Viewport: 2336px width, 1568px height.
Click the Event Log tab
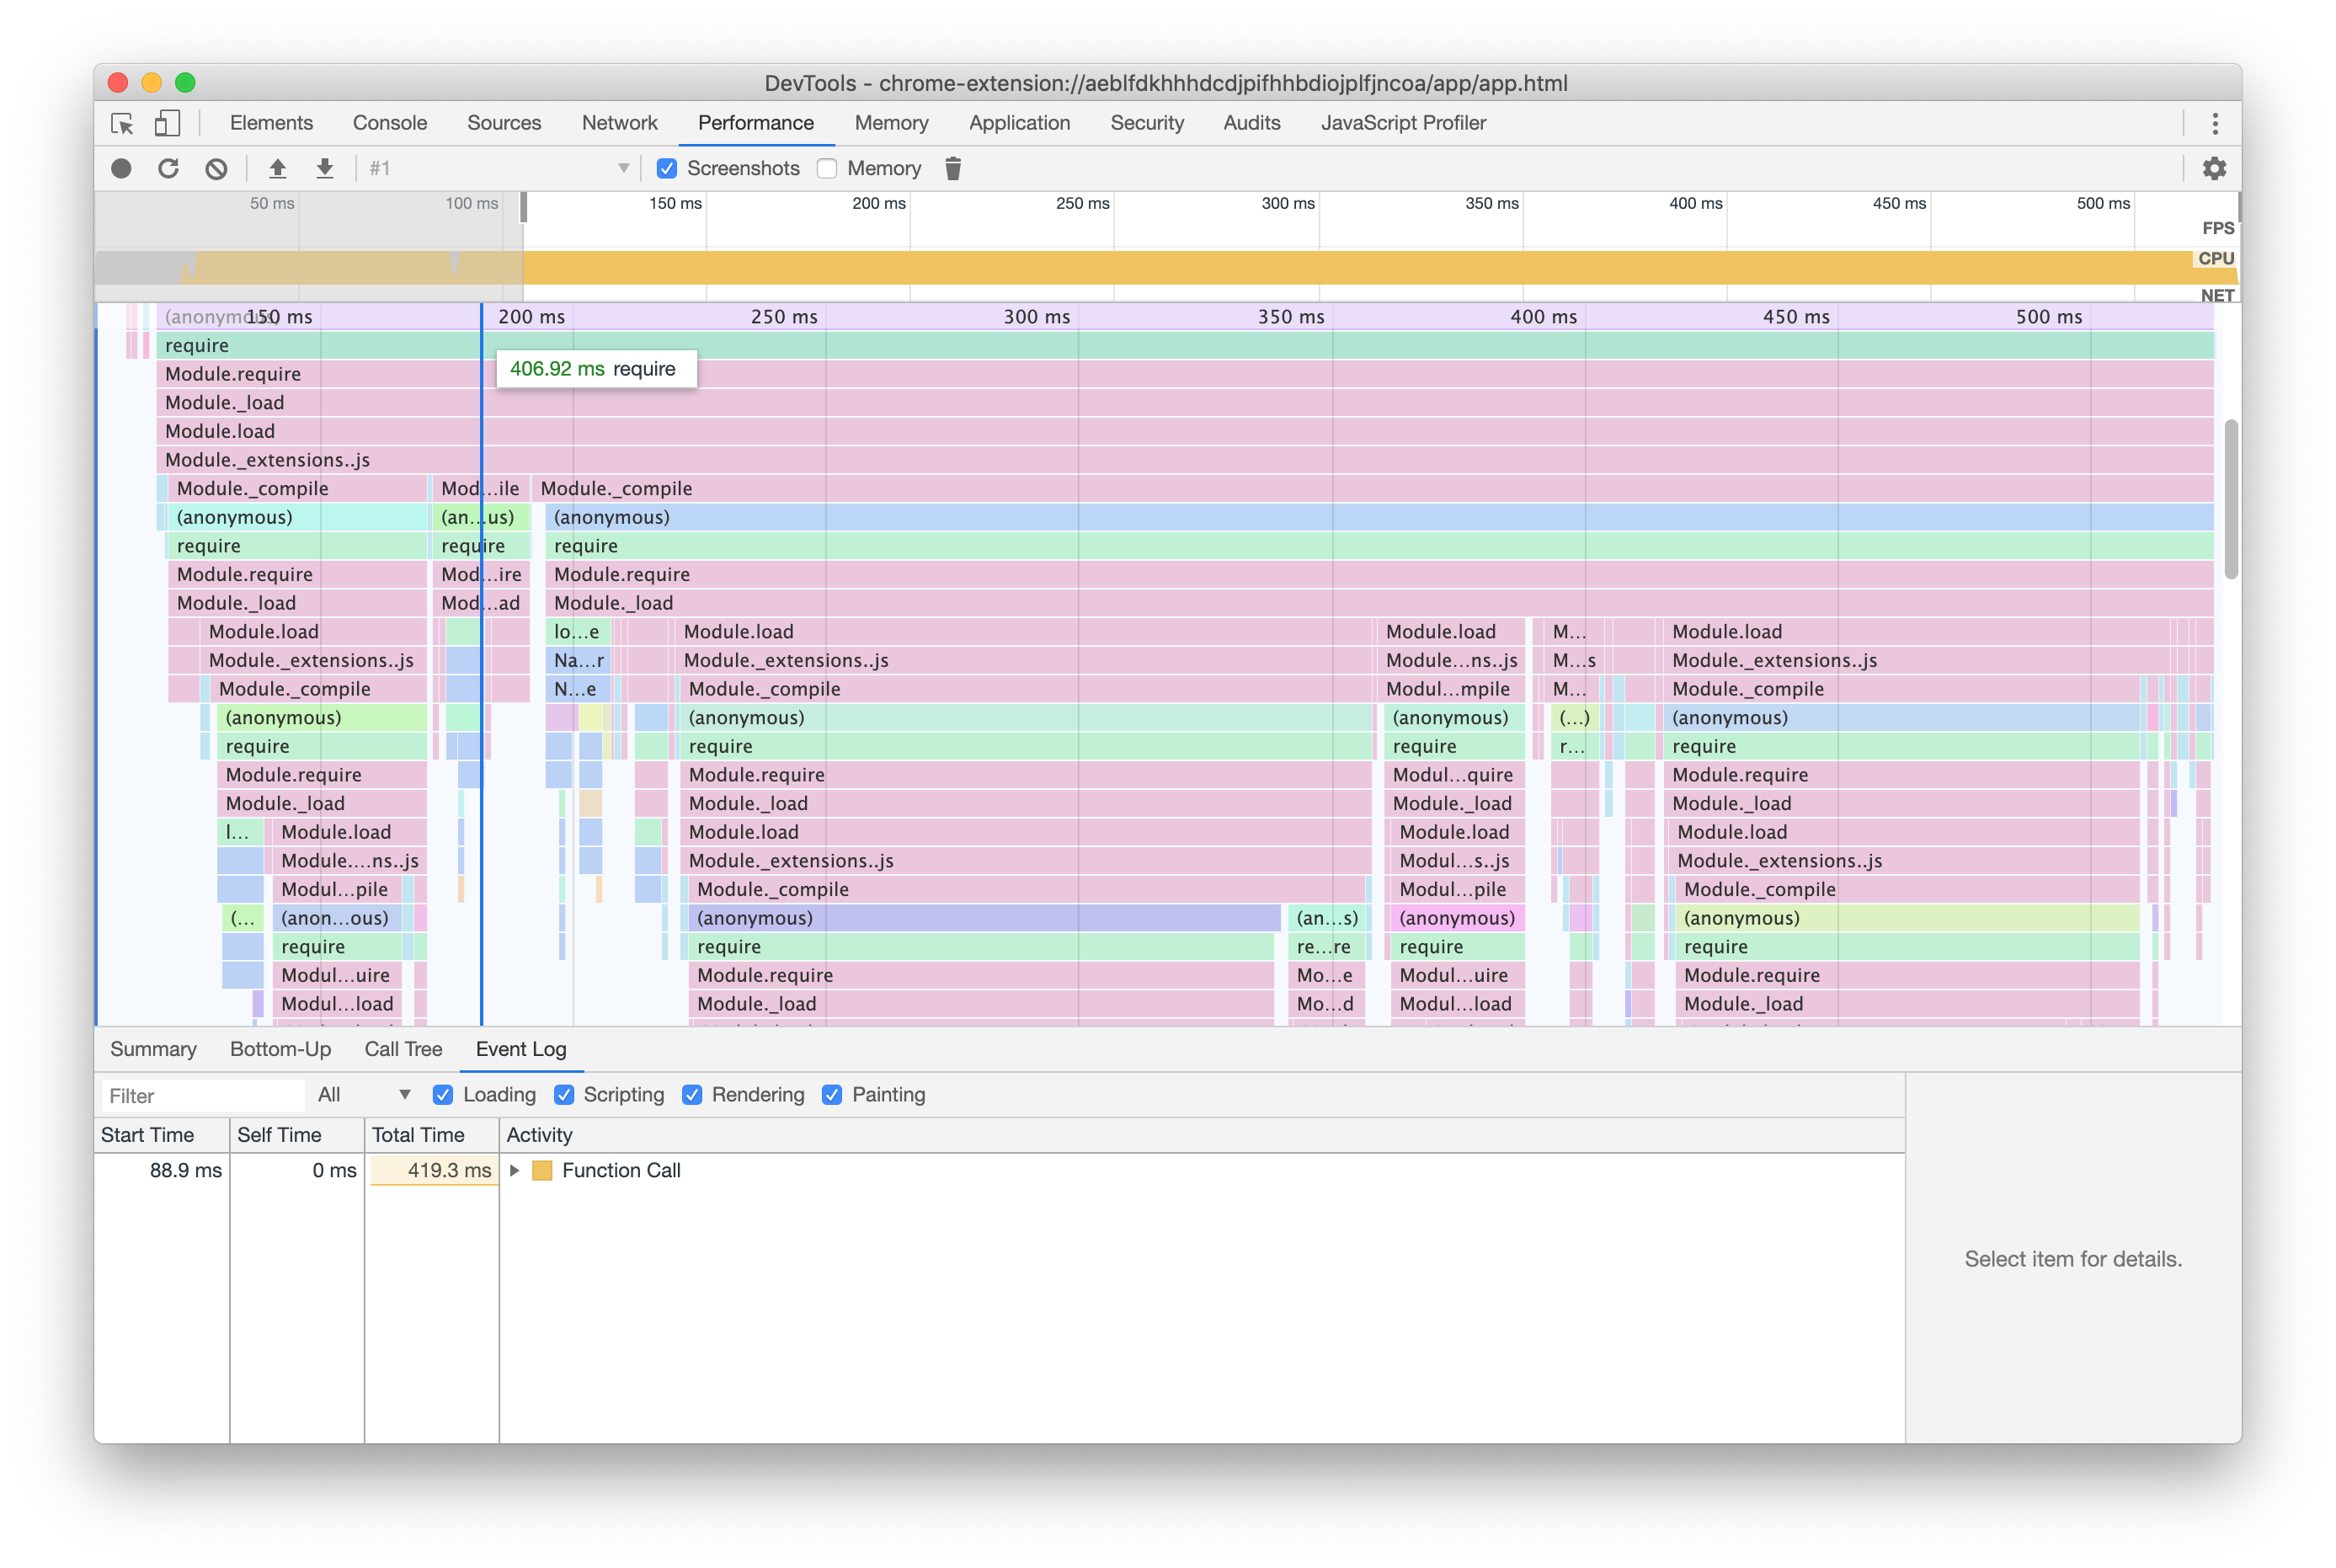[x=523, y=1048]
